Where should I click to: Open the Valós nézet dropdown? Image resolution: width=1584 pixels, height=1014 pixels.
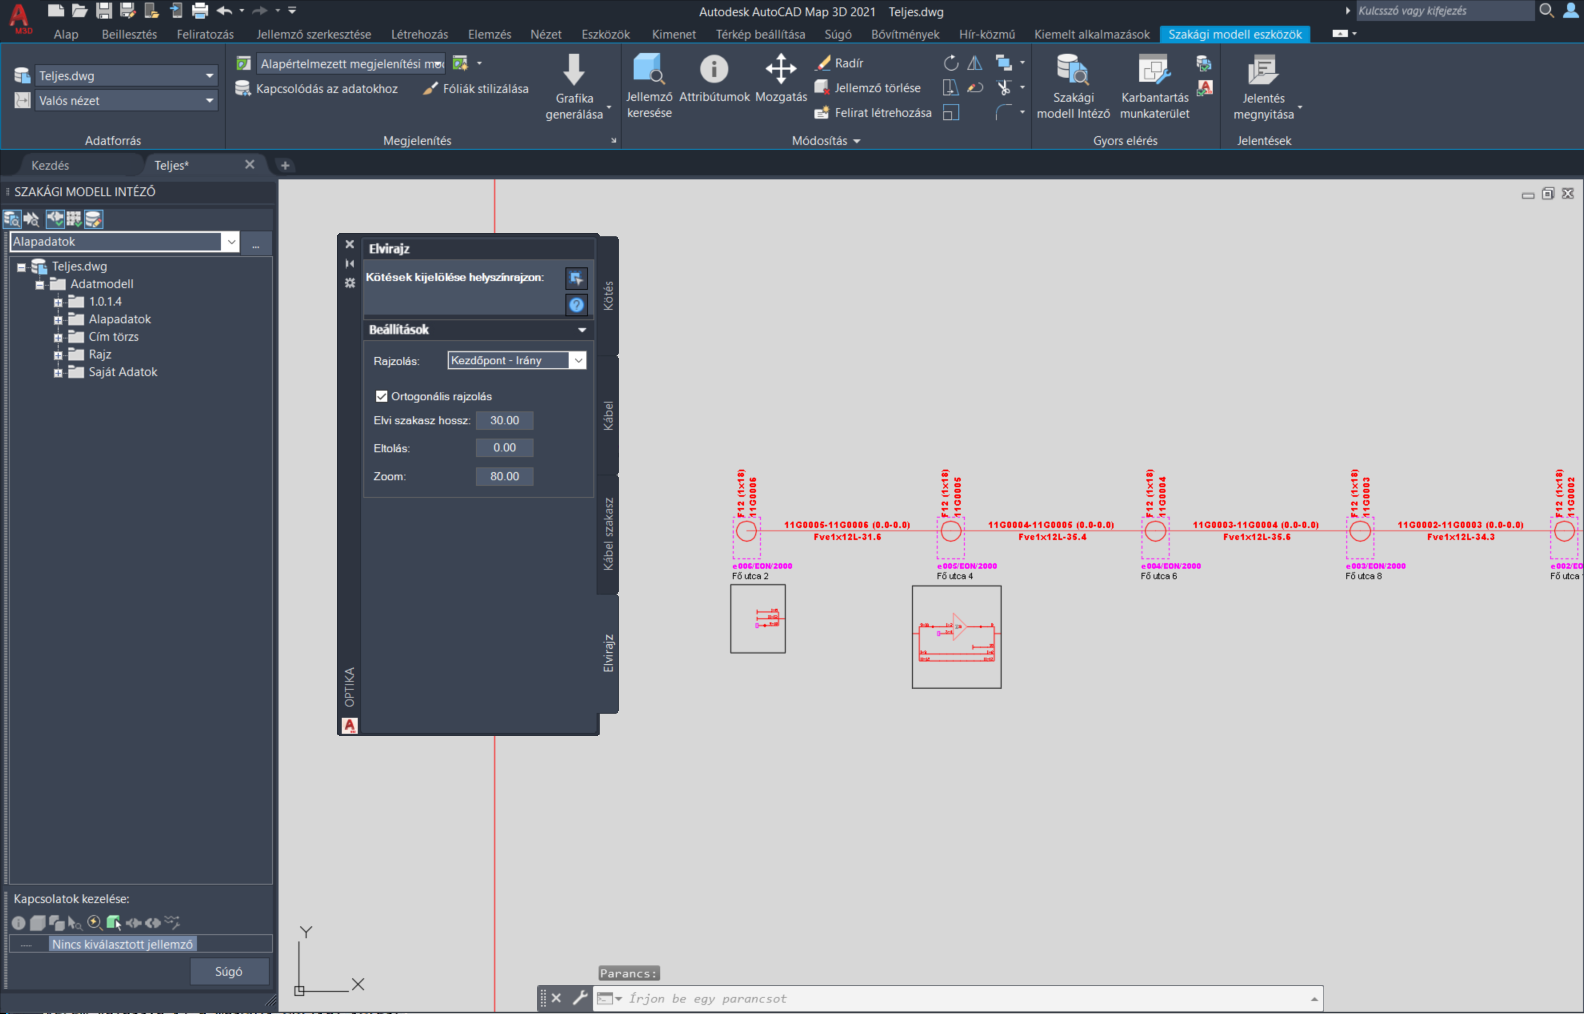[126, 101]
